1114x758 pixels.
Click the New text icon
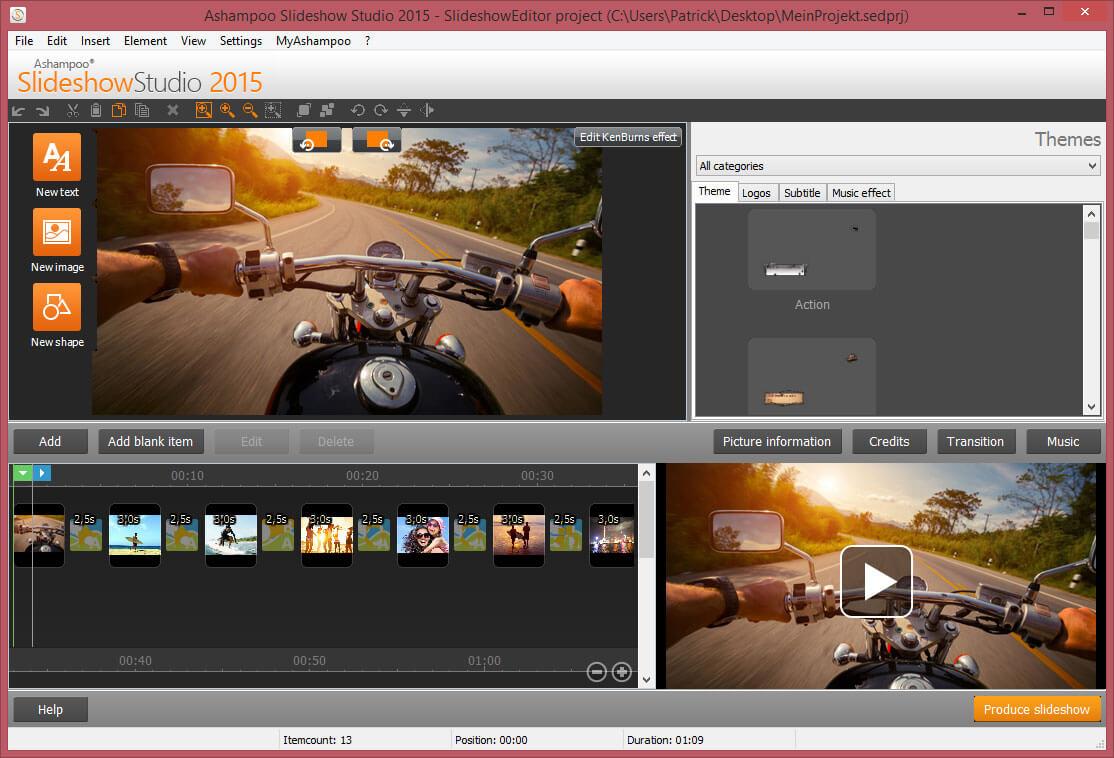[x=57, y=157]
